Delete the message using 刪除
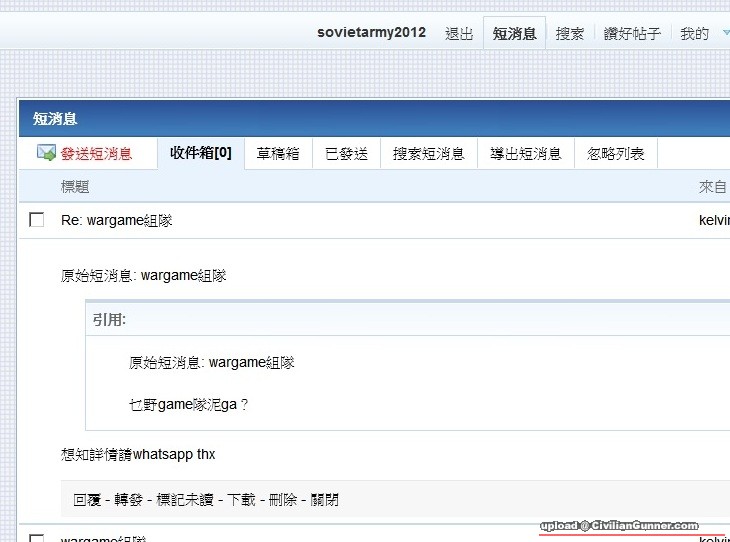730x542 pixels. click(x=283, y=499)
